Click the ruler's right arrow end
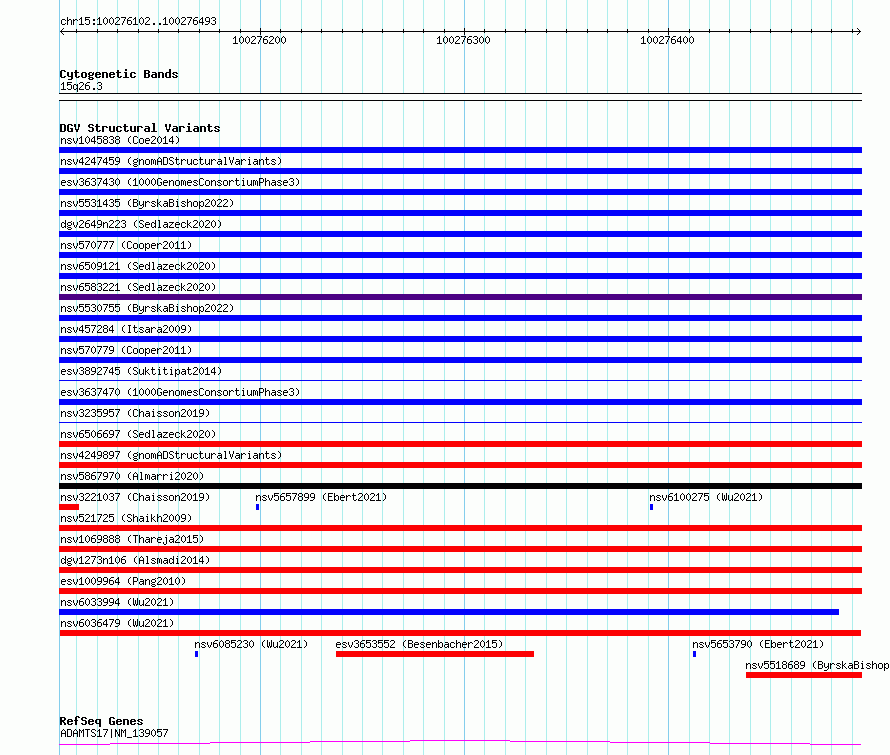This screenshot has height=755, width=890. pos(858,32)
